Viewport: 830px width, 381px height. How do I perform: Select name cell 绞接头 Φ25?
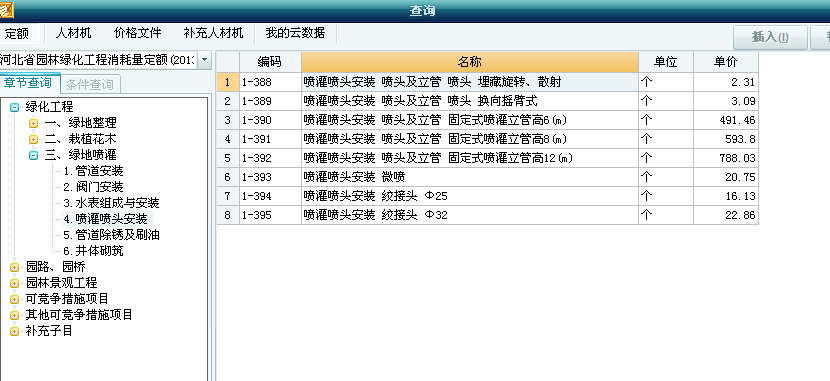click(470, 196)
